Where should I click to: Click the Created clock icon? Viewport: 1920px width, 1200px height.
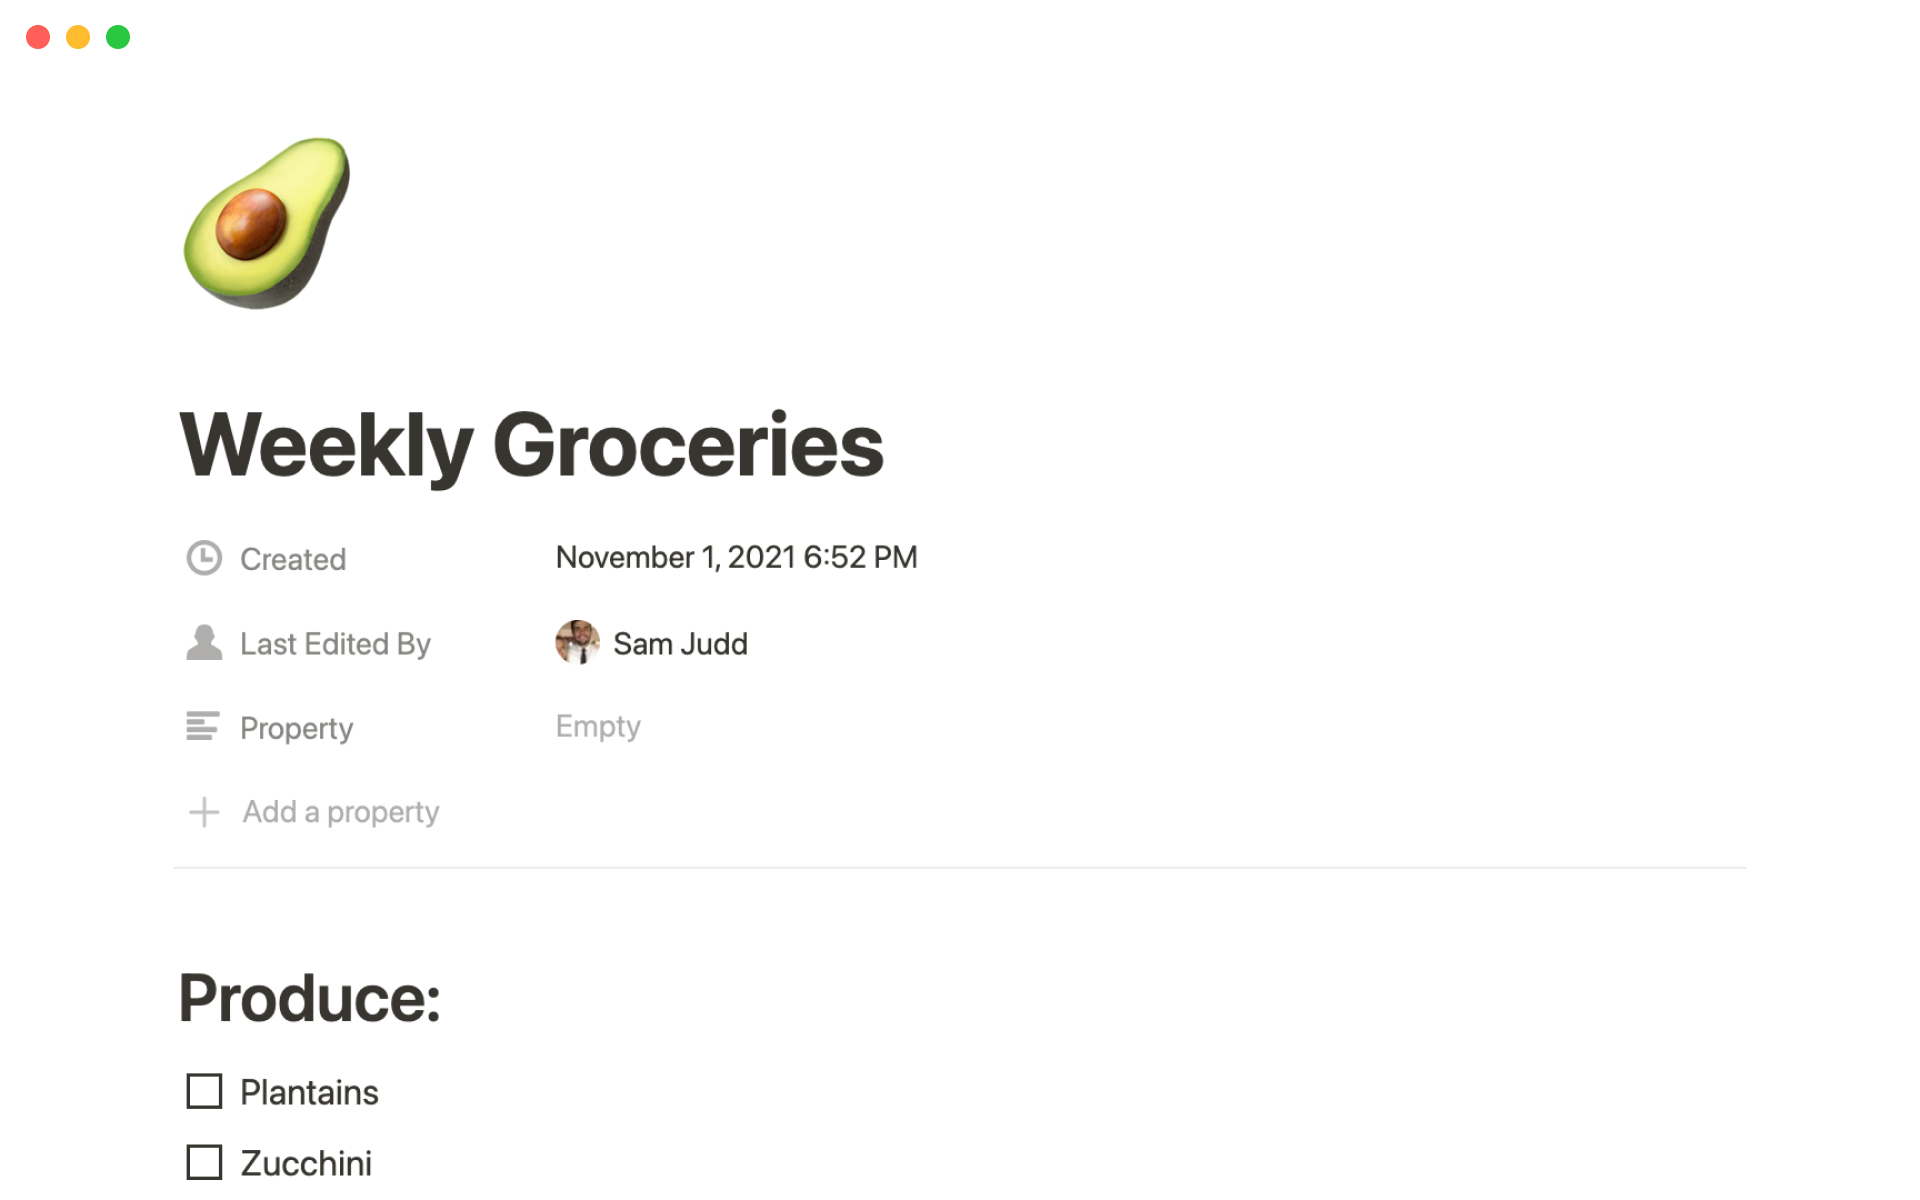point(204,558)
